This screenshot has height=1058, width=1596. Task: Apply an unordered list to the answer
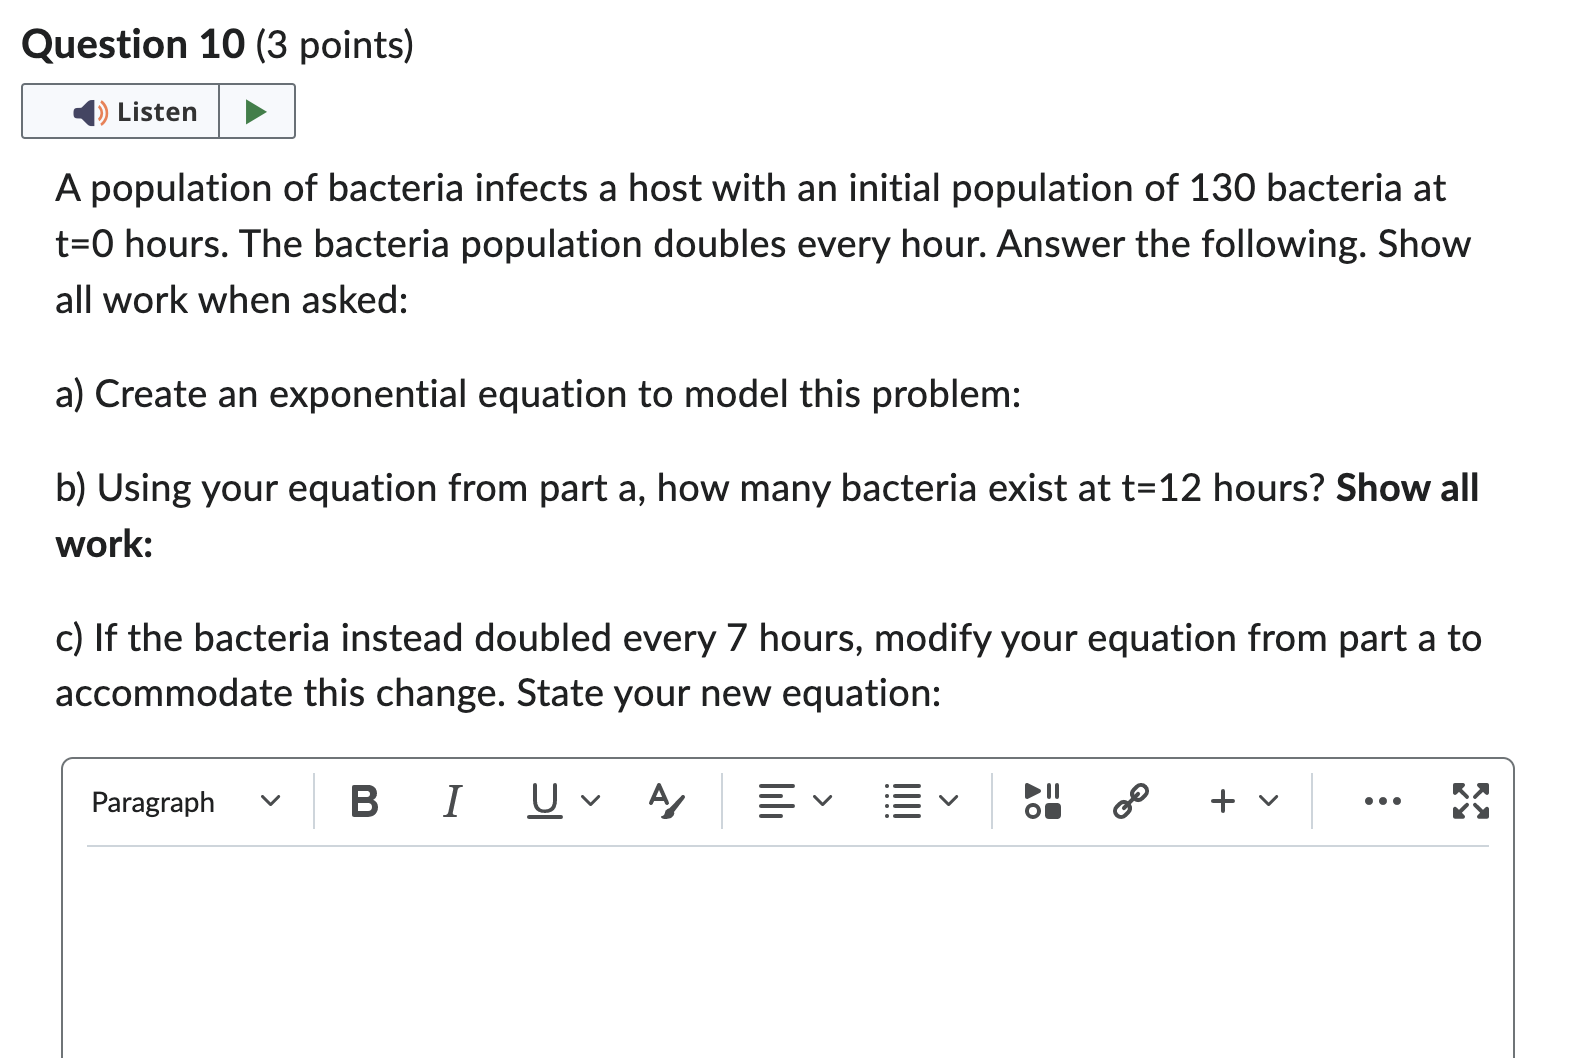[901, 800]
